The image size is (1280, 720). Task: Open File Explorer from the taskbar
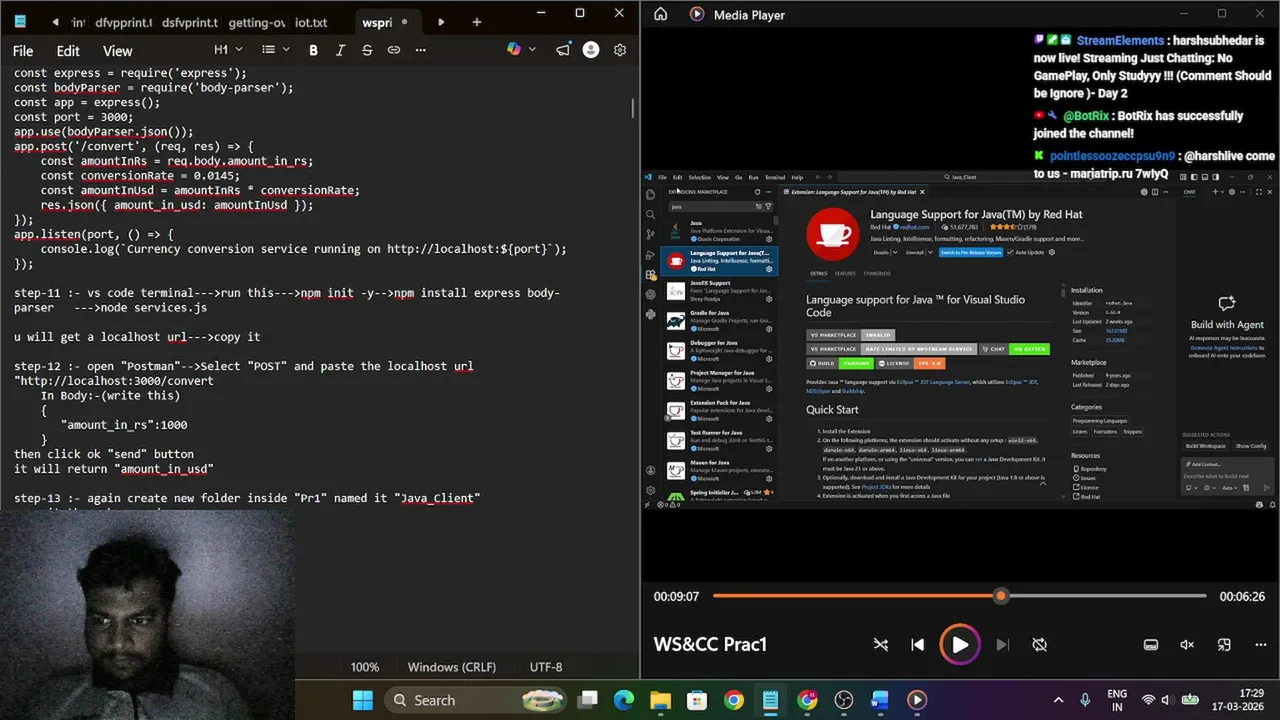click(x=660, y=700)
